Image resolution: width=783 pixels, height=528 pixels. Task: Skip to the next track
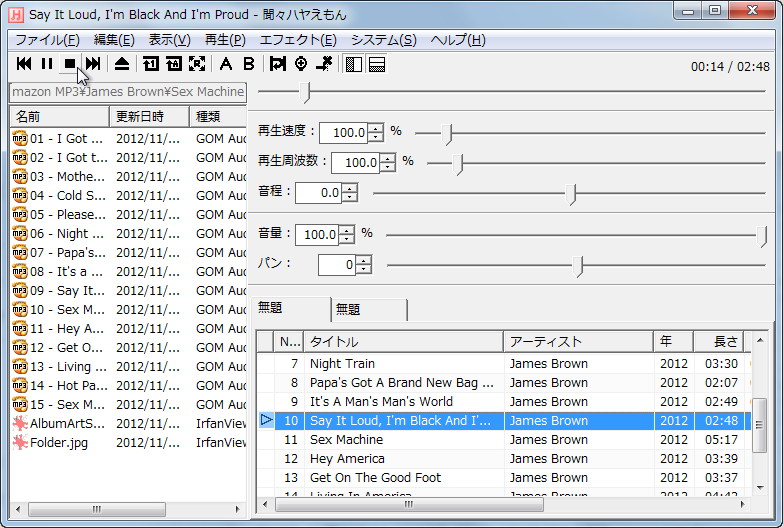pyautogui.click(x=93, y=63)
